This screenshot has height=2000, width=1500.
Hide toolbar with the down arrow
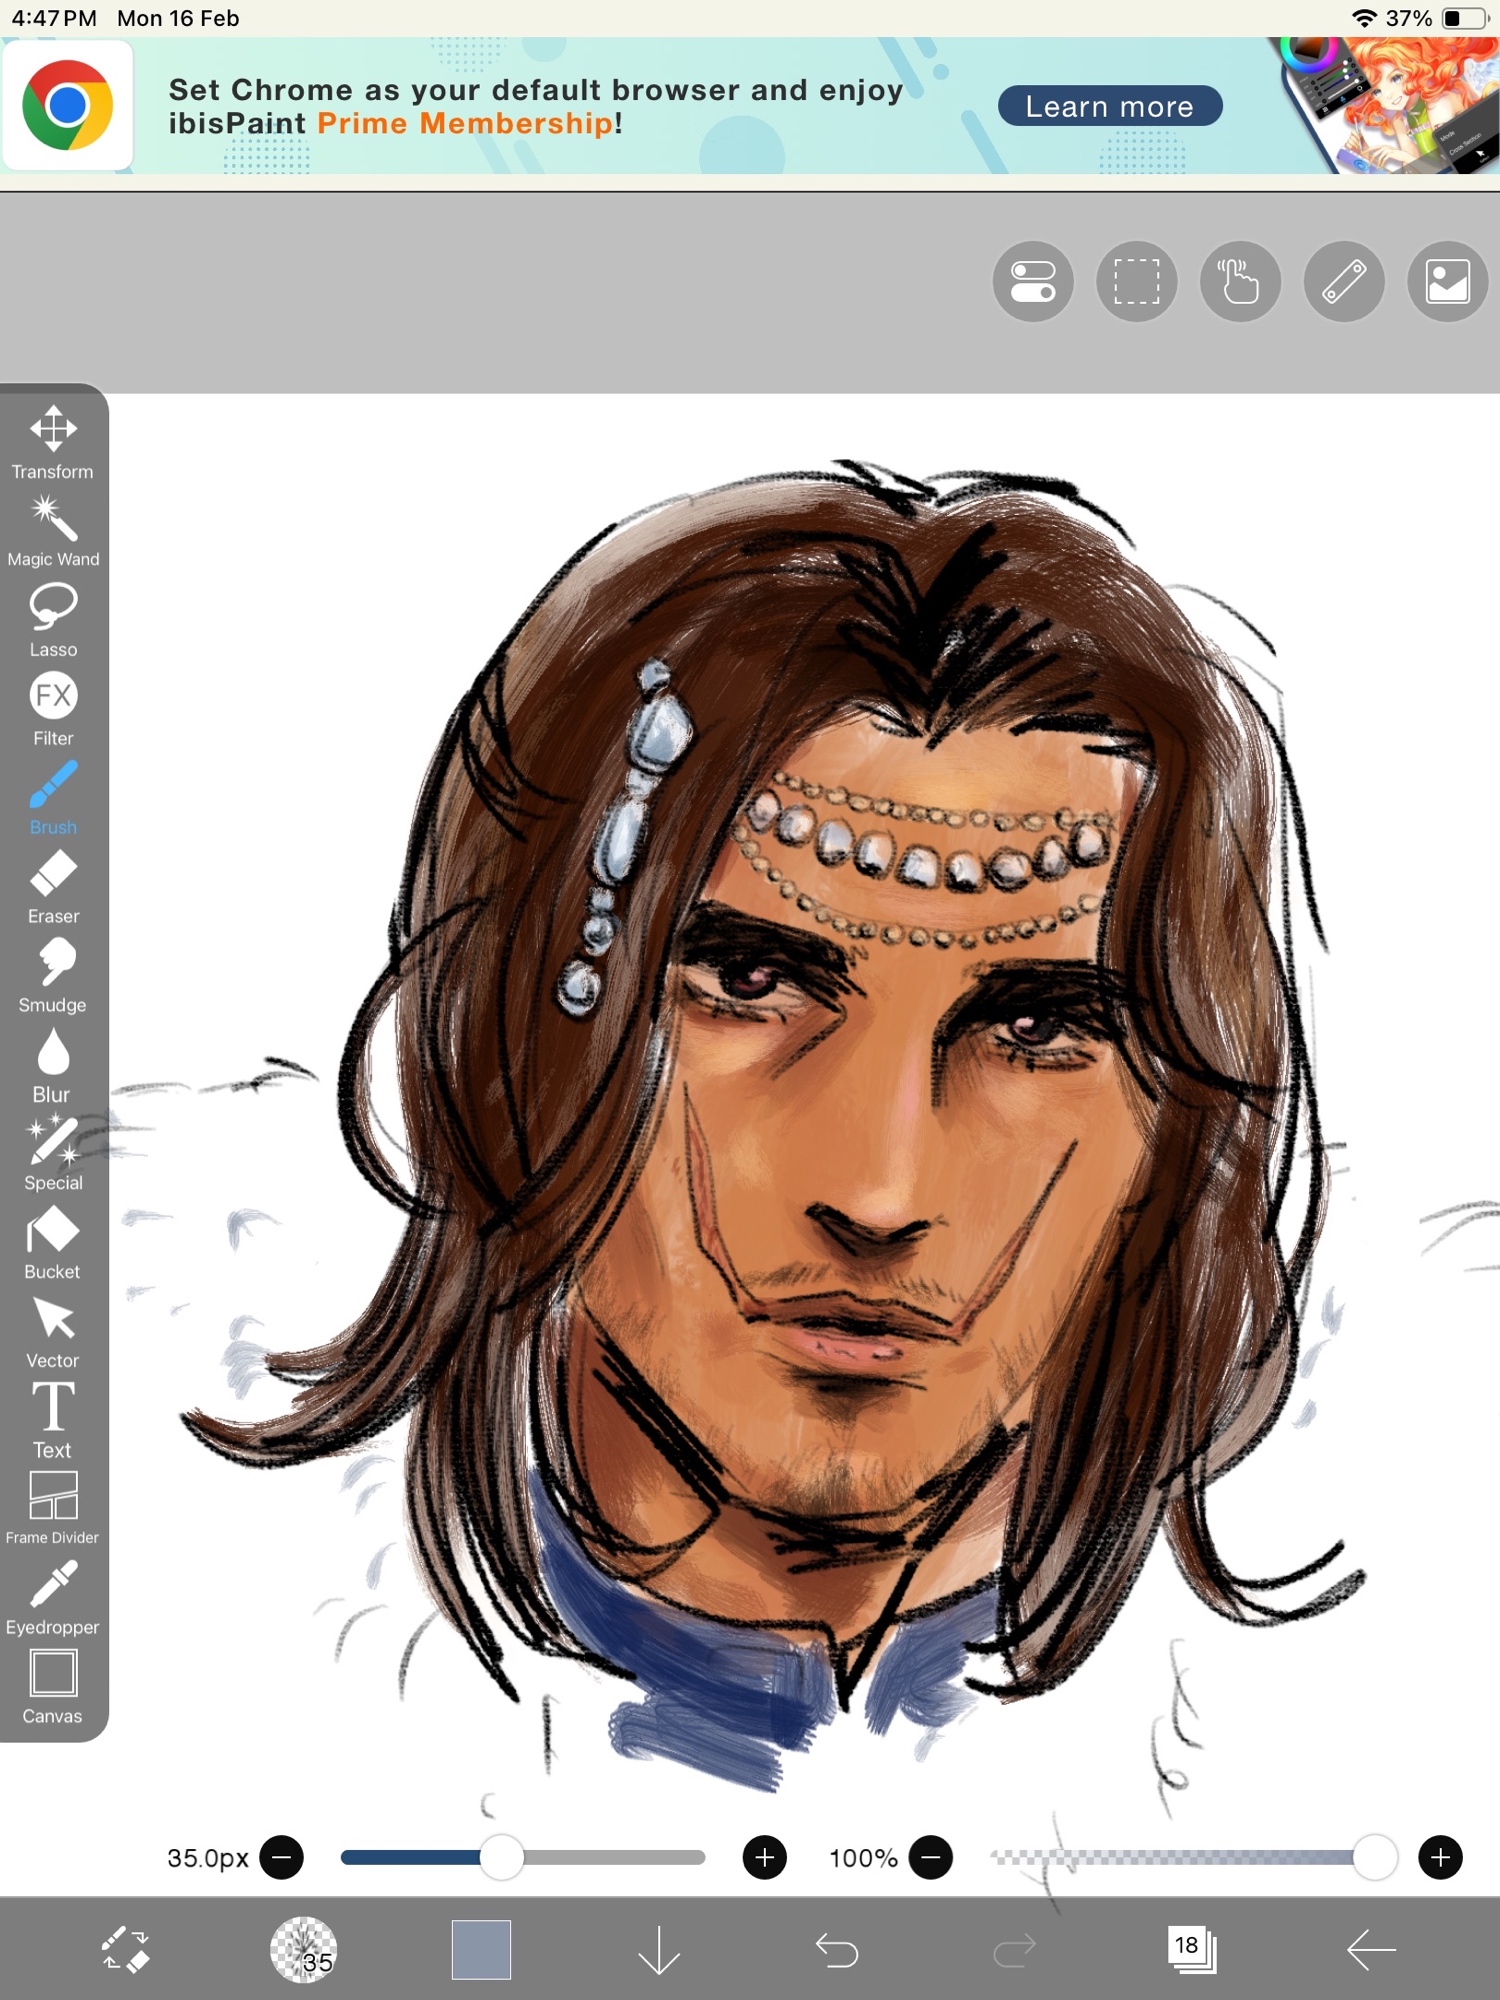pos(659,1949)
